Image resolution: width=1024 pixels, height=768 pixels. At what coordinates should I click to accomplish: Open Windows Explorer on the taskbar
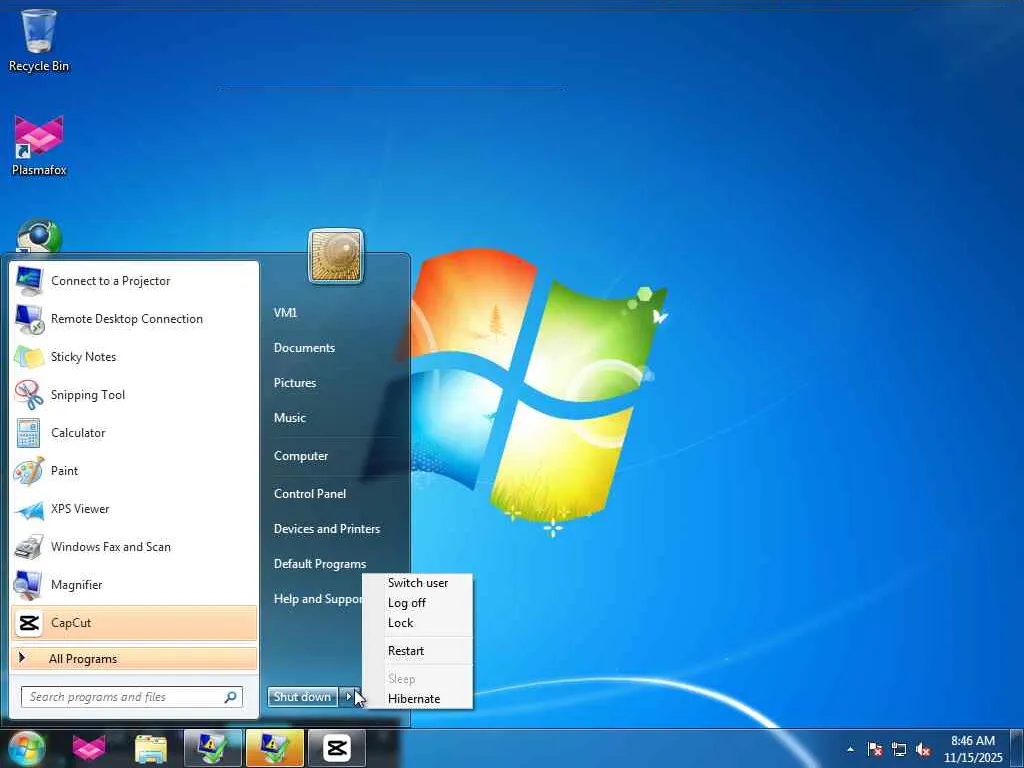[x=151, y=748]
